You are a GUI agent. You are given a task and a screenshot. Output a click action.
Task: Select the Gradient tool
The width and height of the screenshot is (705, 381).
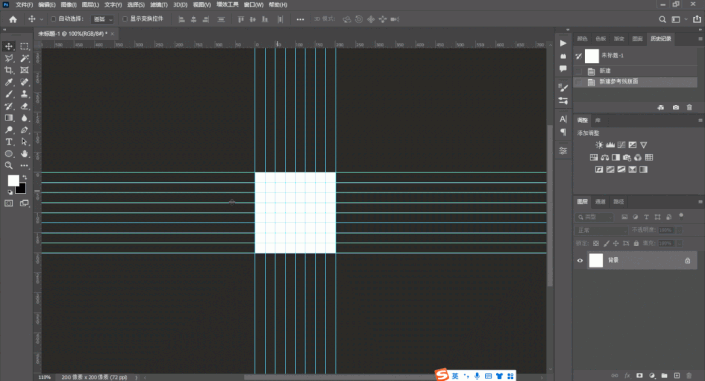[x=9, y=118]
